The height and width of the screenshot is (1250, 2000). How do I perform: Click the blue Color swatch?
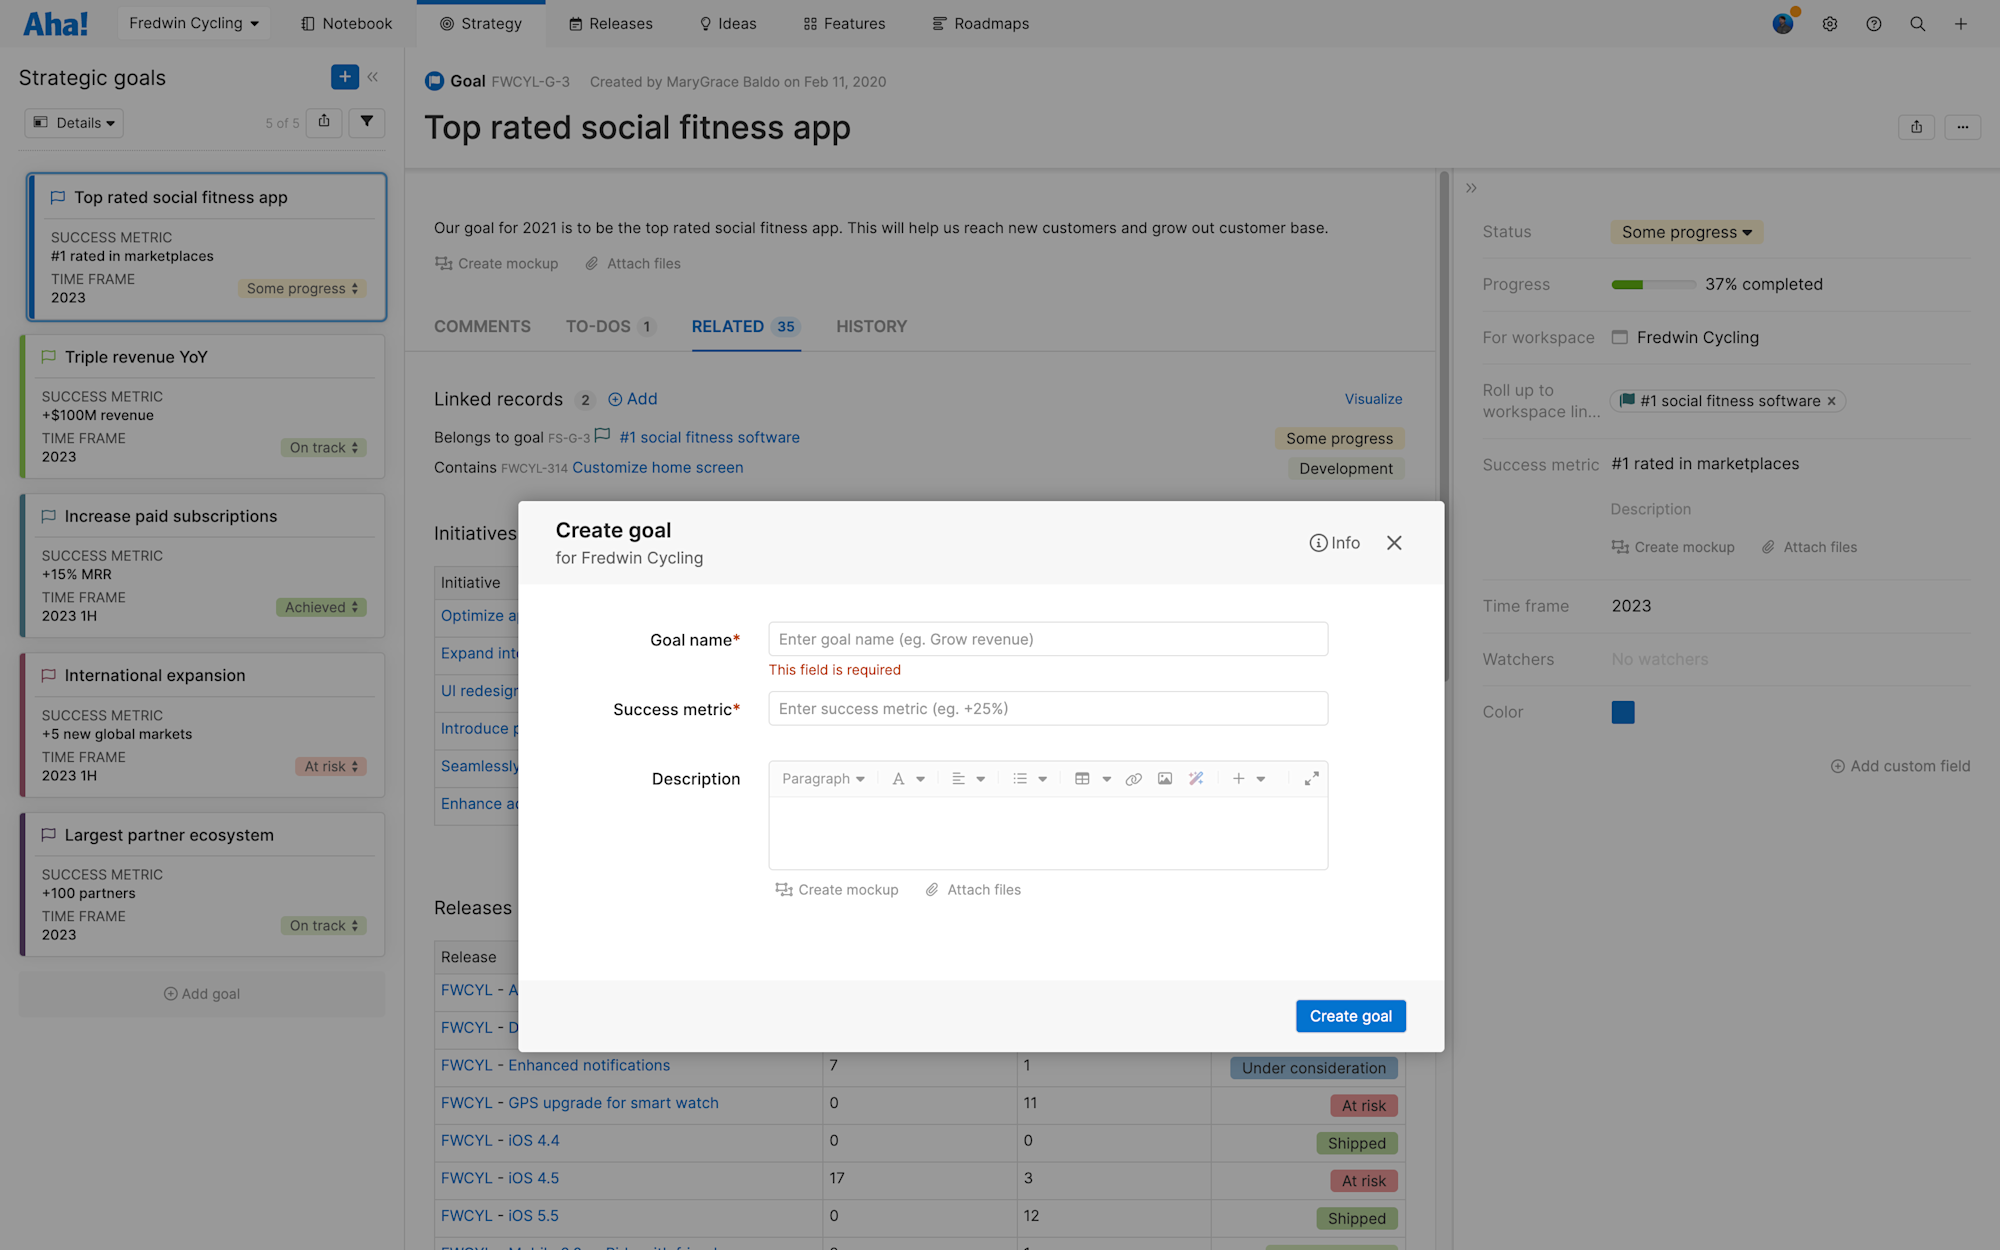[1623, 712]
